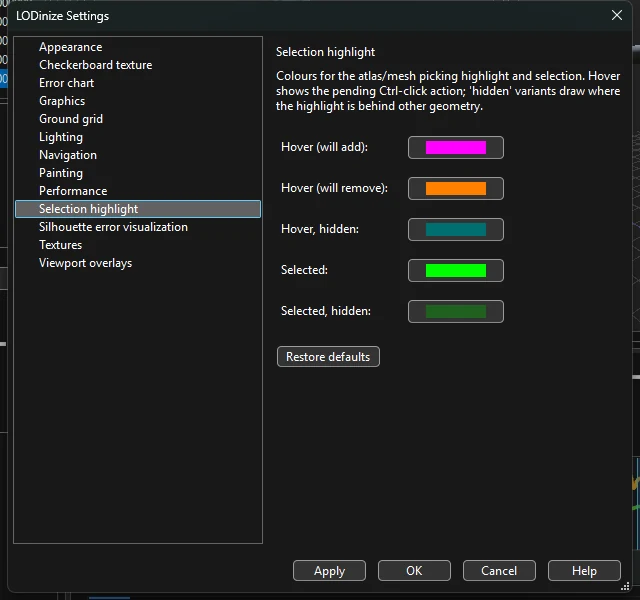Screen dimensions: 640x600
Task: Open Help for the settings dialog
Action: [x=584, y=571]
